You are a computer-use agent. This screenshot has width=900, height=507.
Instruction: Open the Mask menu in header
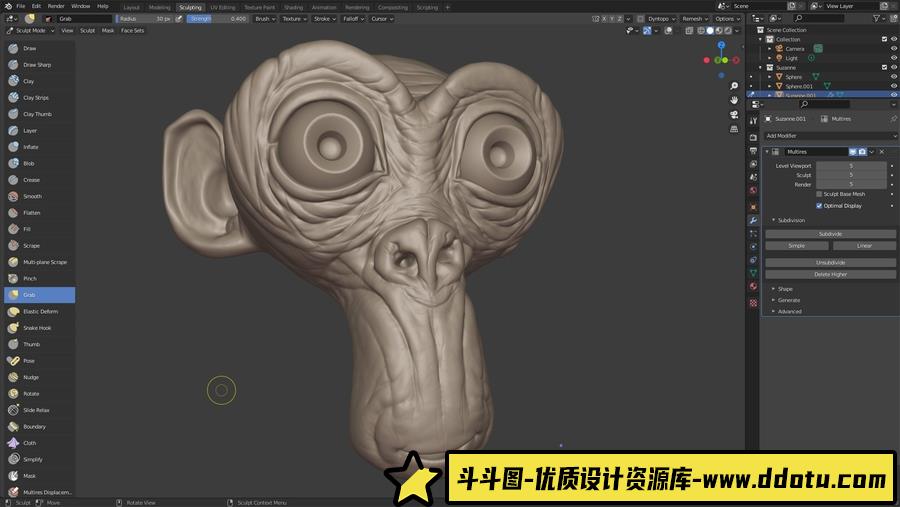[x=108, y=30]
